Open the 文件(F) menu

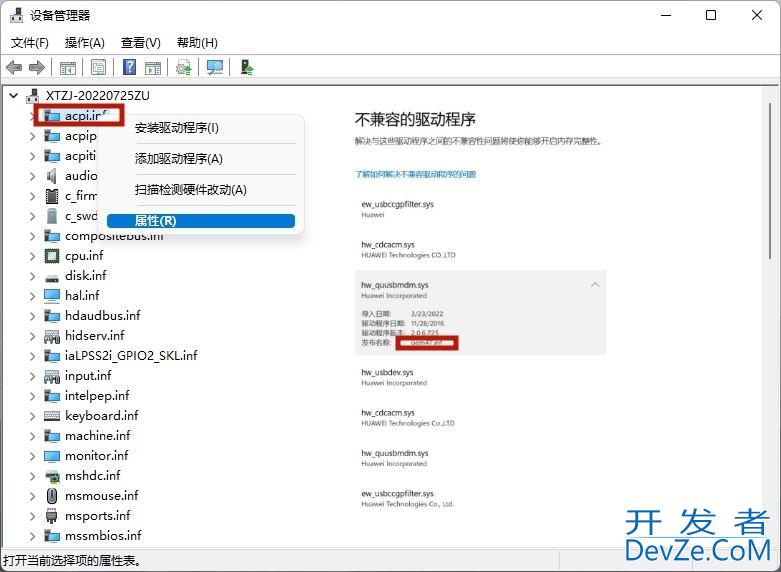(30, 43)
